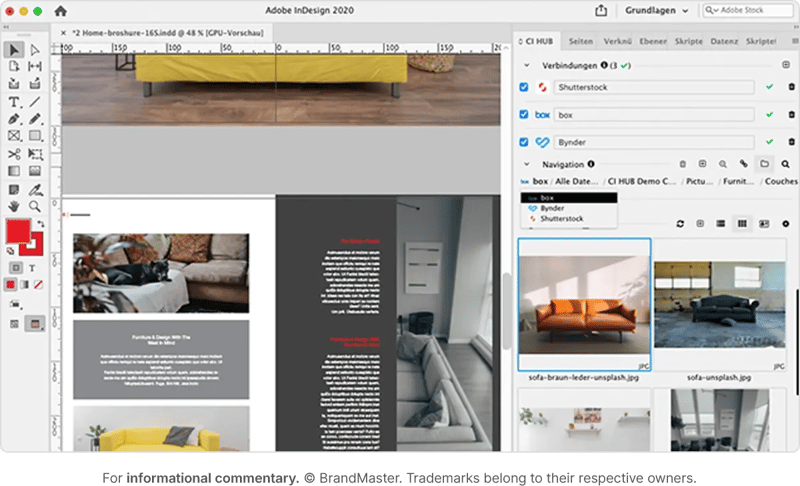The width and height of the screenshot is (800, 486).
Task: Collapse the Verbindungen section
Action: (527, 65)
